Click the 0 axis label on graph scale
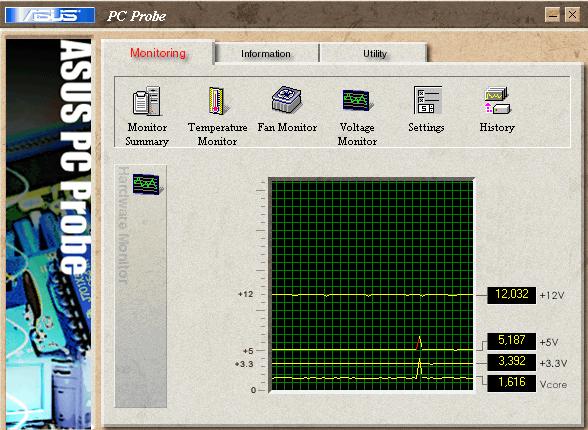 tap(254, 390)
